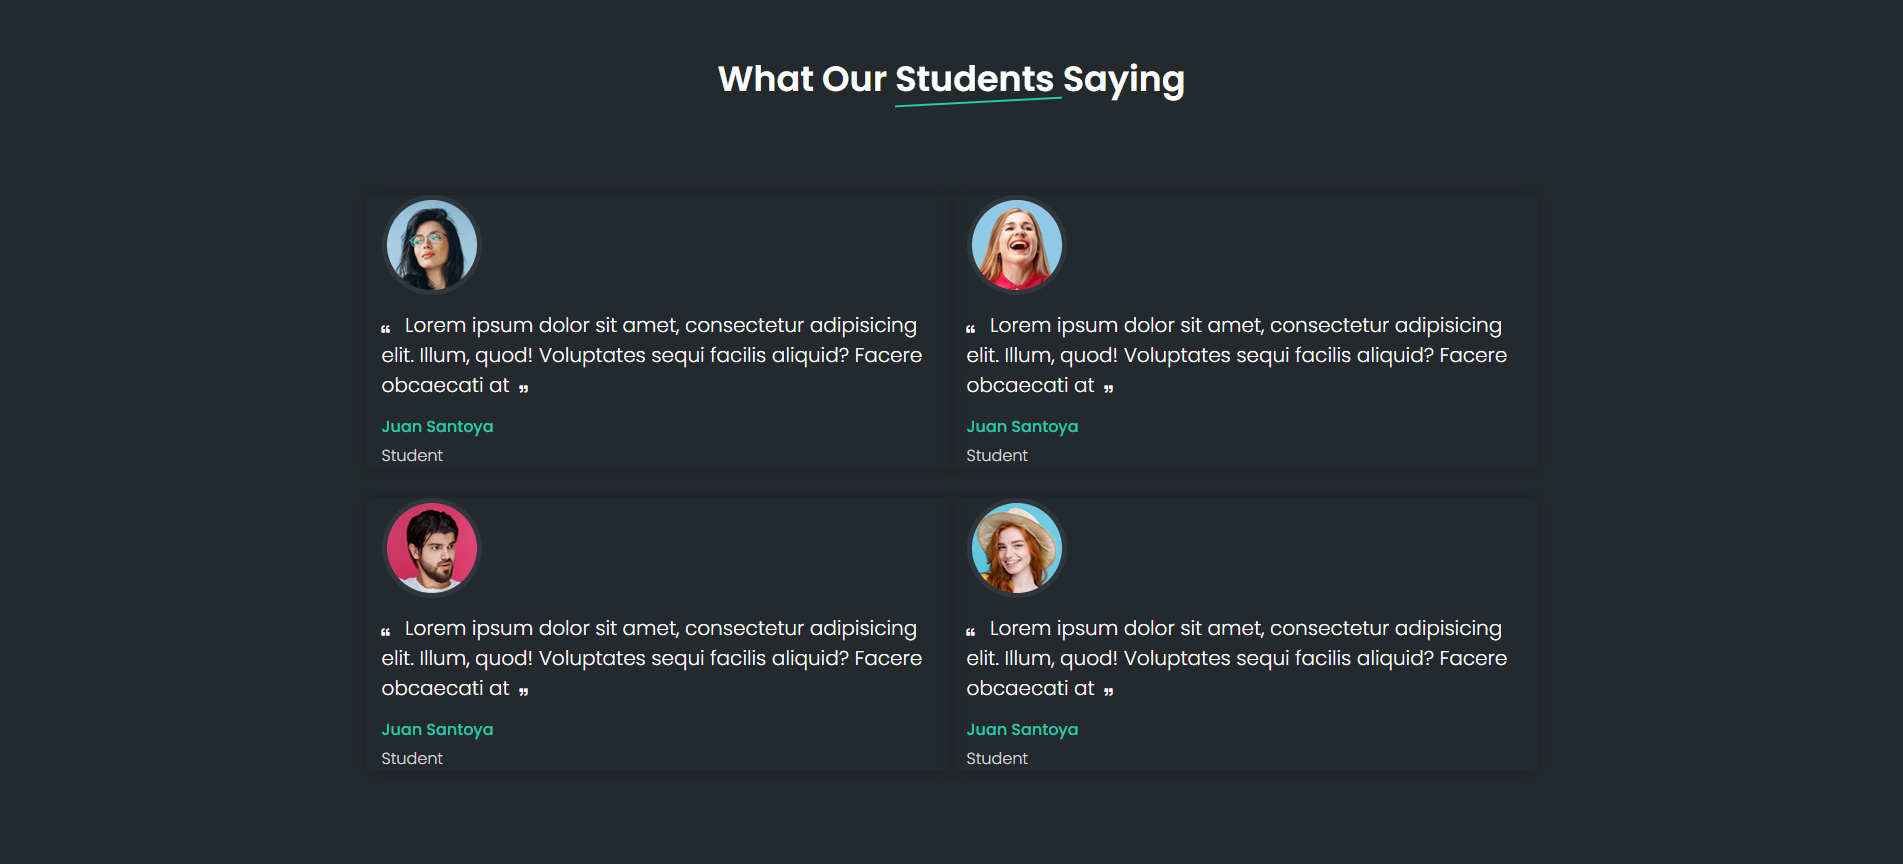Click the laughing blonde woman's avatar

point(1017,245)
